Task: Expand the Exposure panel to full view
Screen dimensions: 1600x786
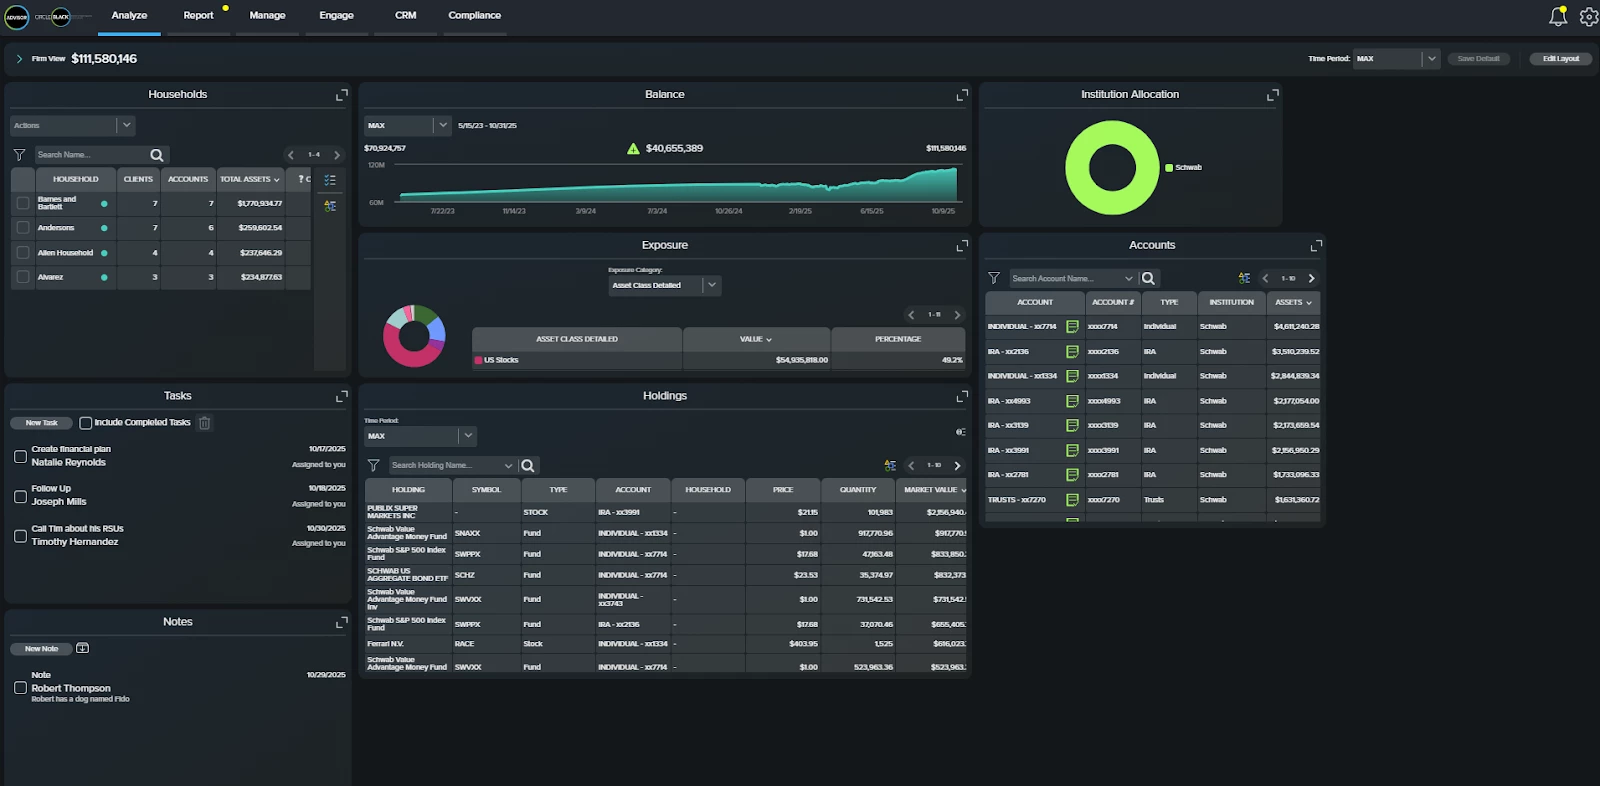Action: pyautogui.click(x=962, y=245)
